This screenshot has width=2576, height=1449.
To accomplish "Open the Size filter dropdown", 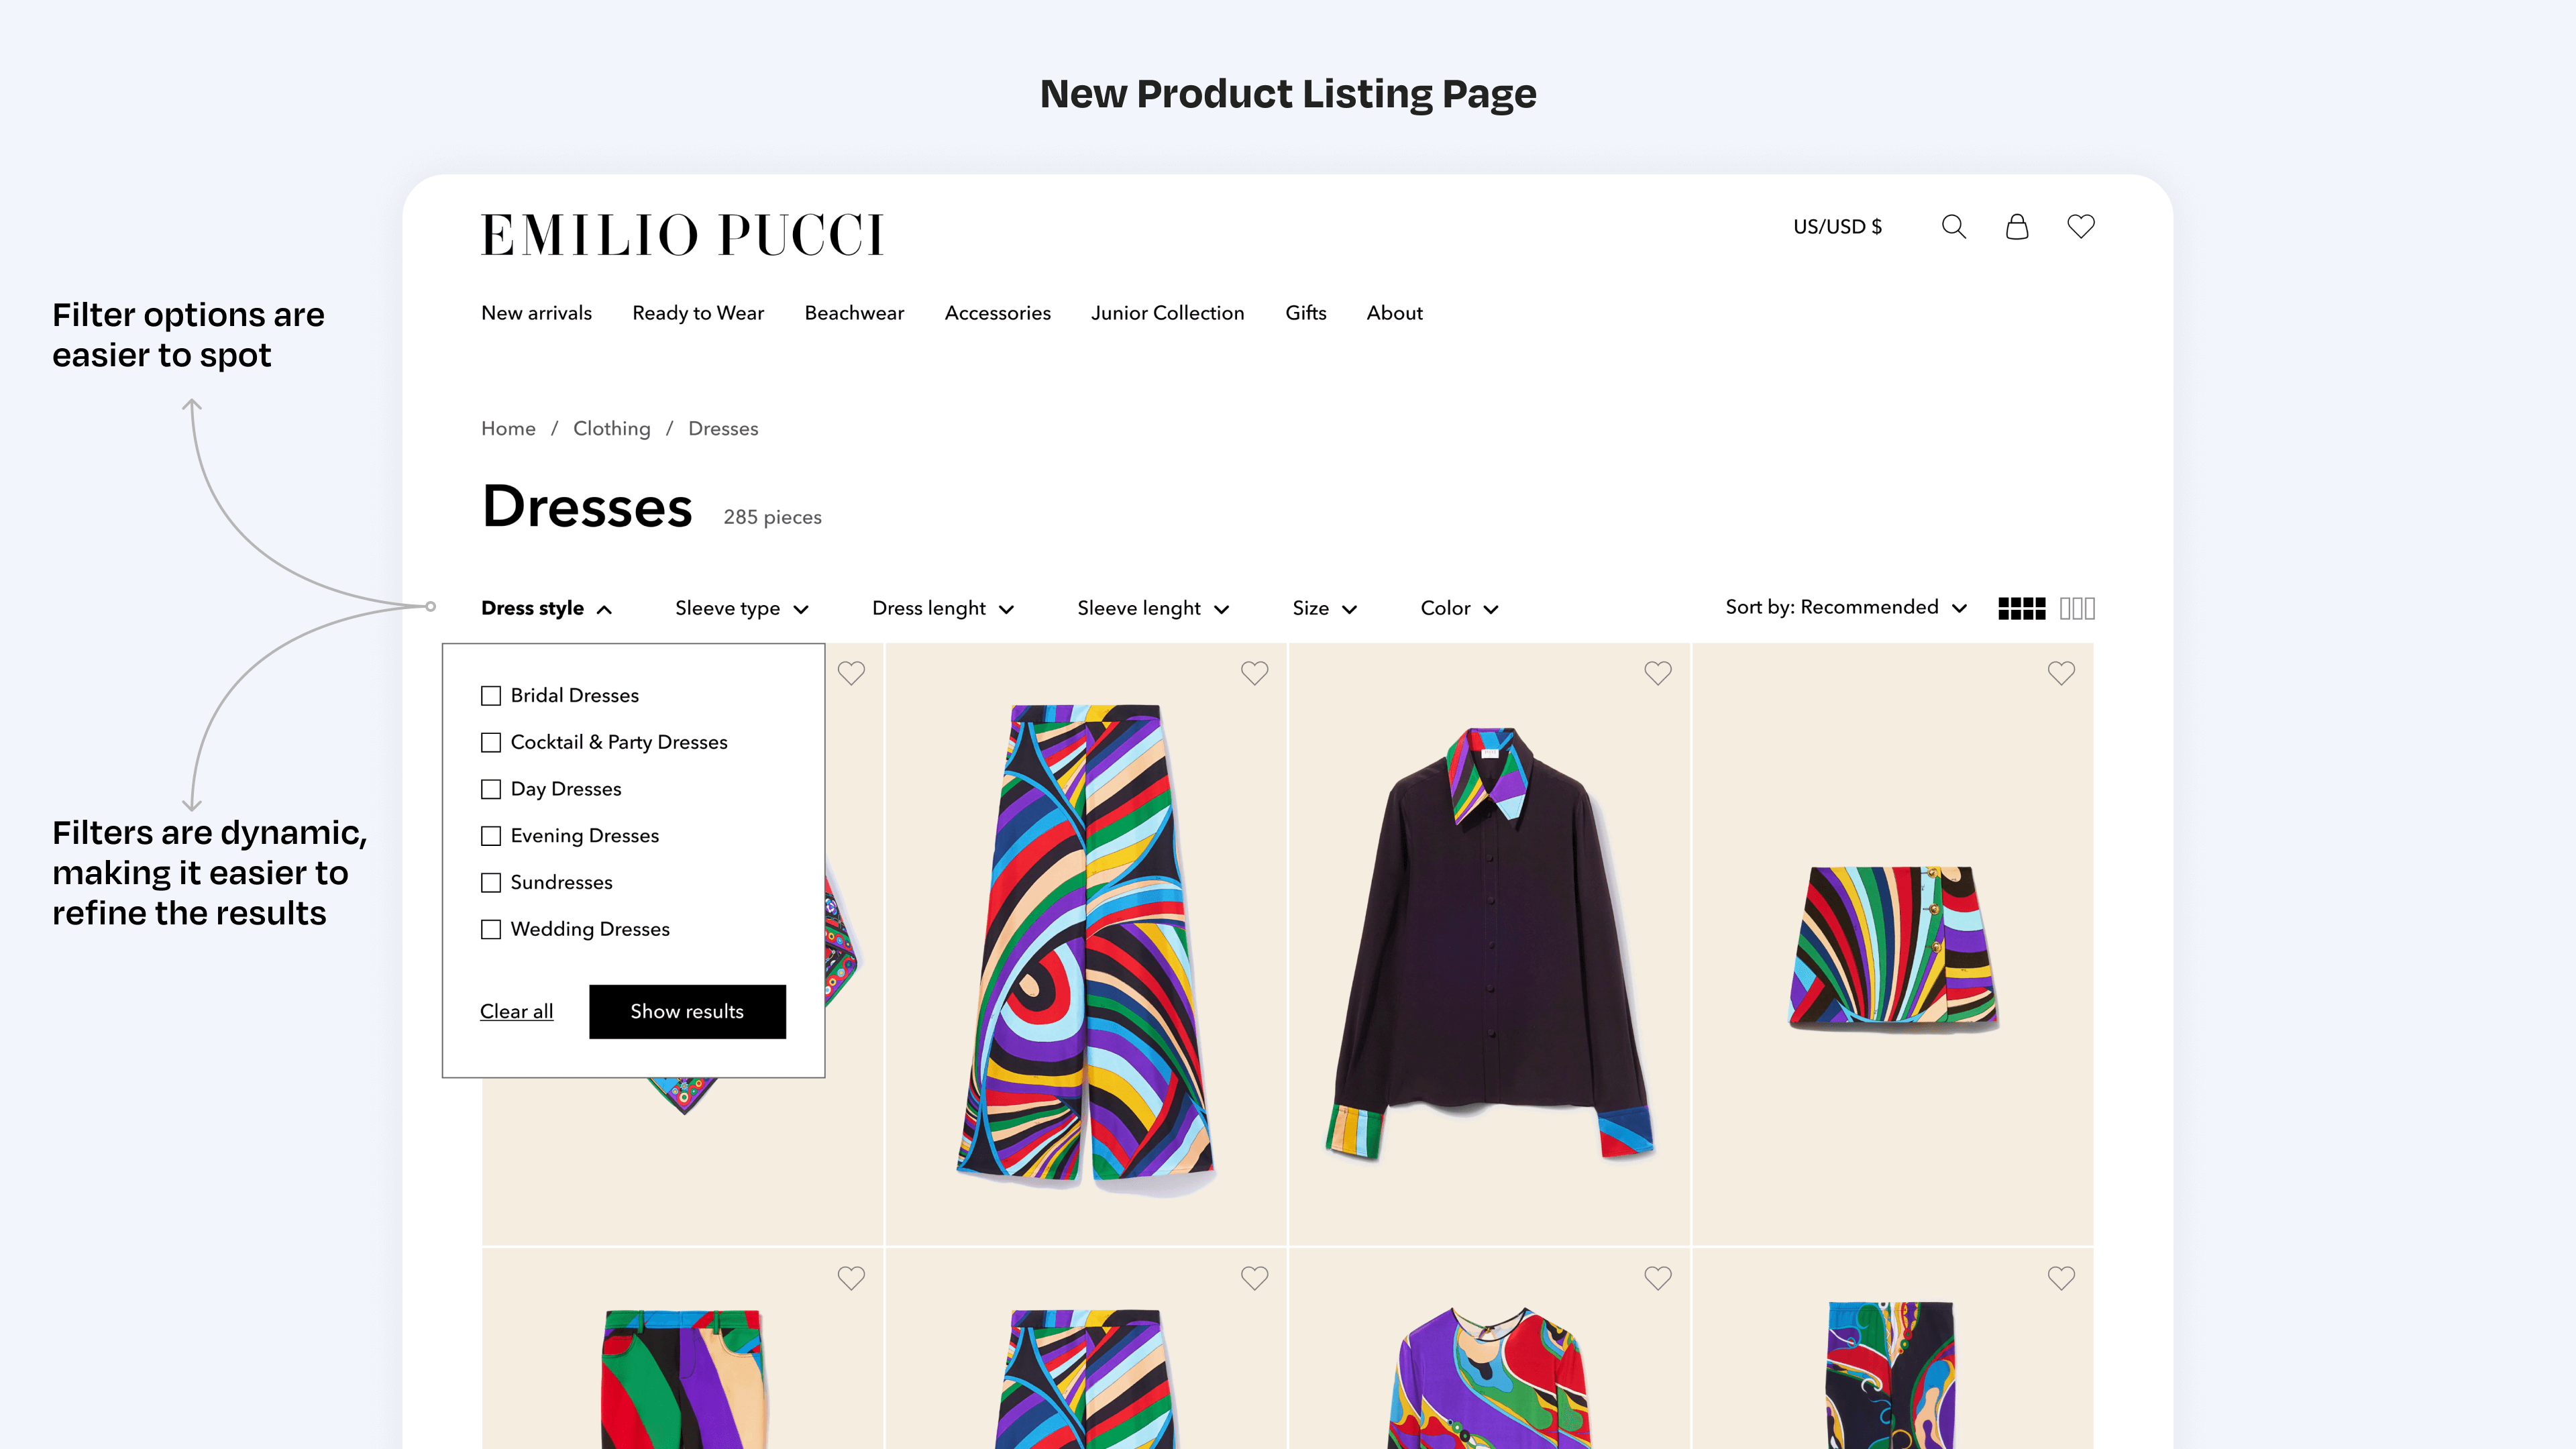I will click(1324, 607).
